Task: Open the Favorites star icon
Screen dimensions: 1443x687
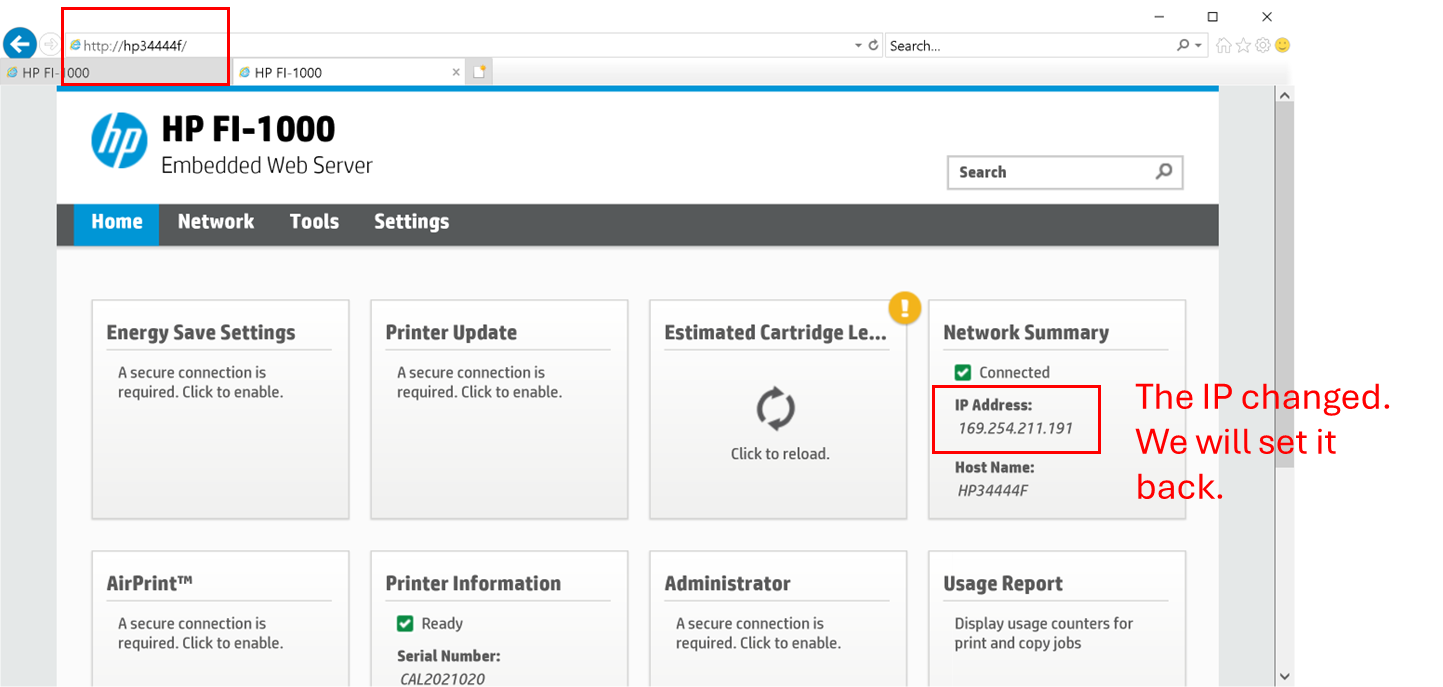Action: pyautogui.click(x=1243, y=45)
